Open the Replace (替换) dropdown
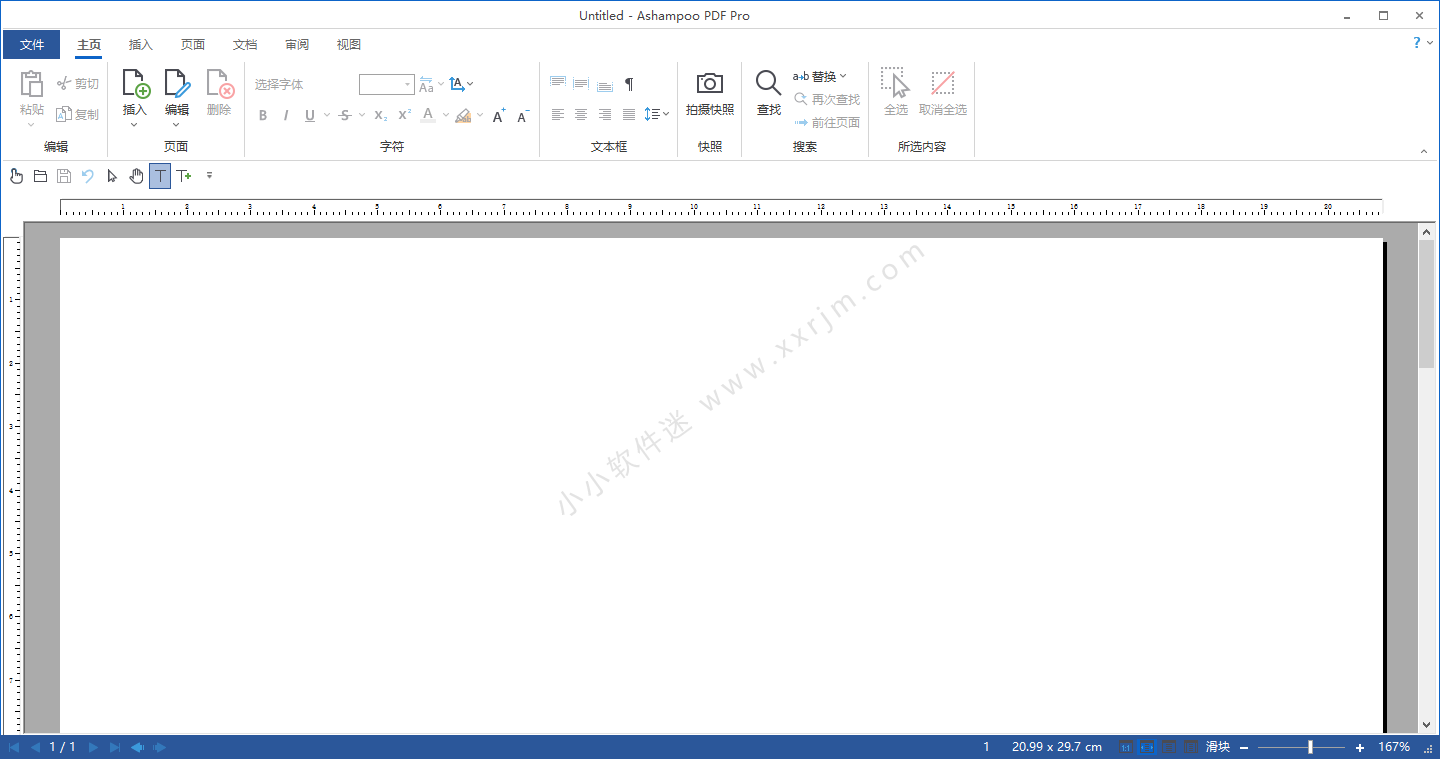The image size is (1440, 759). (820, 76)
